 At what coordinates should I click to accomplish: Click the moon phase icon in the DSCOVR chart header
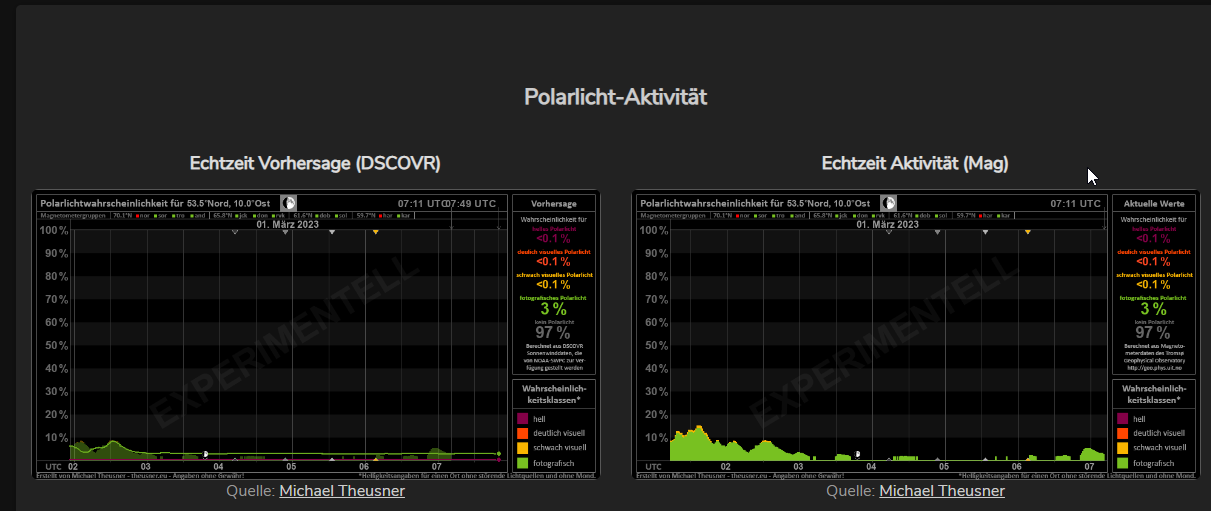(x=288, y=203)
